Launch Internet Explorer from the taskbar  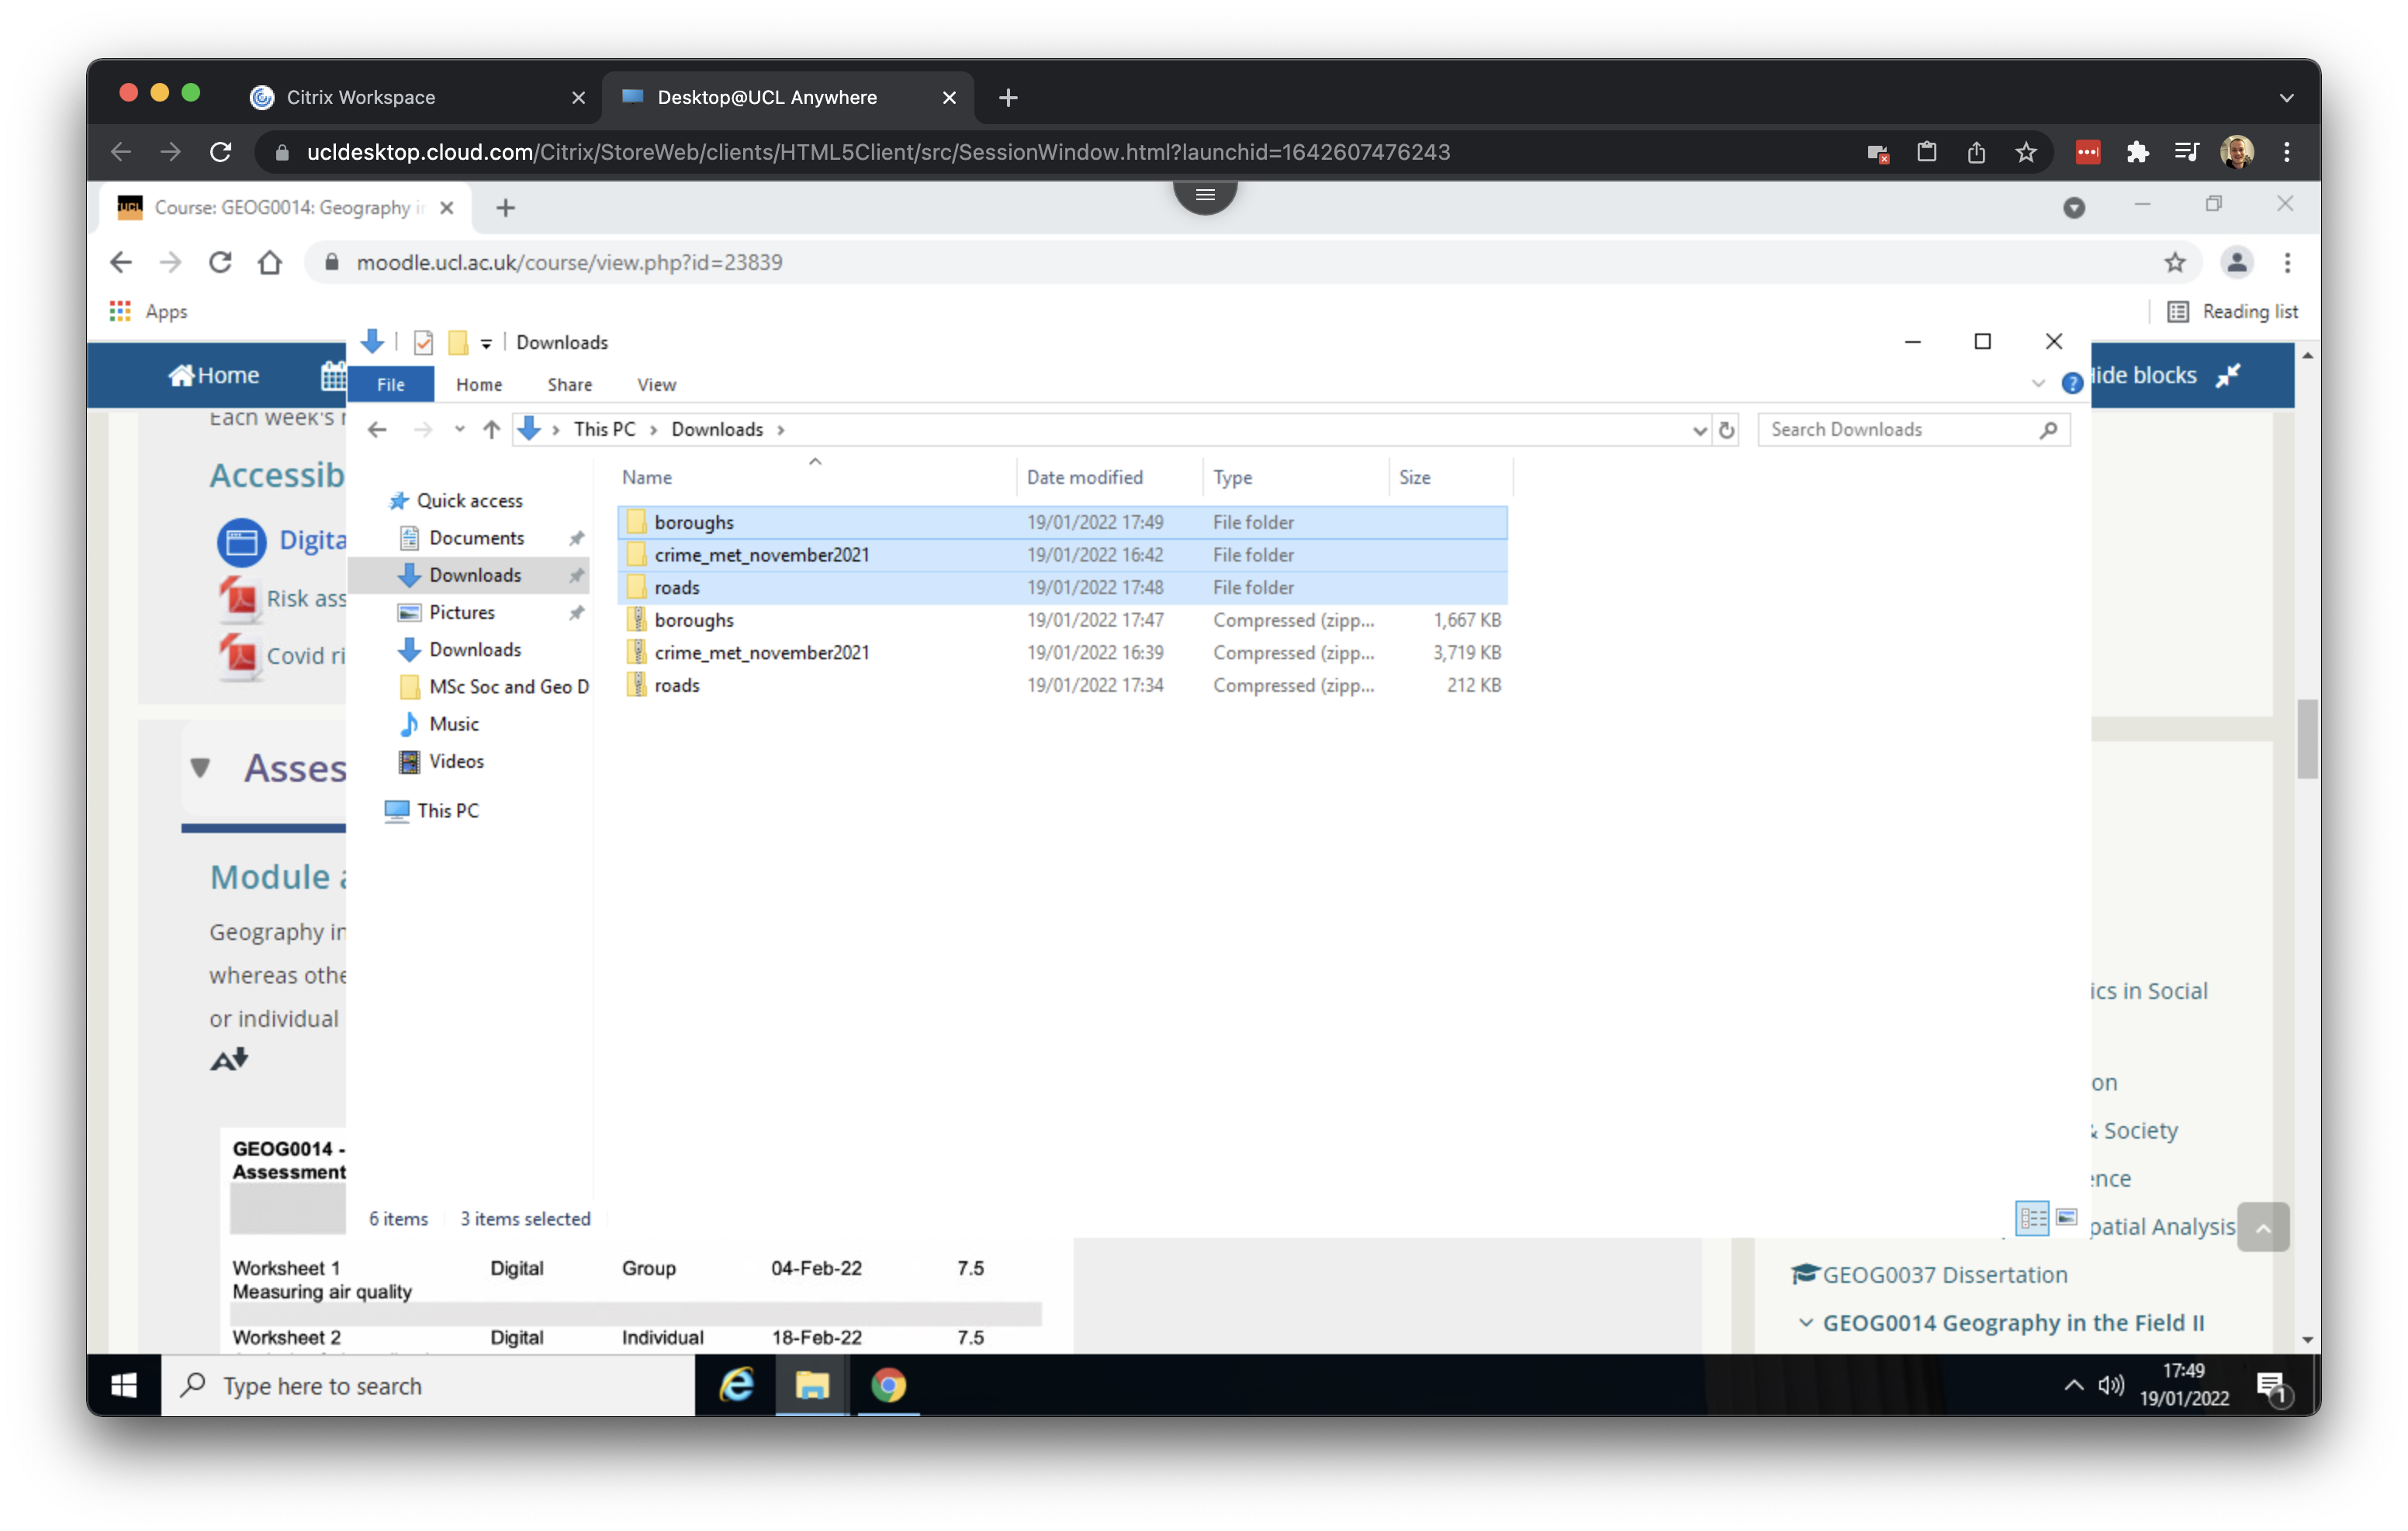(x=737, y=1386)
